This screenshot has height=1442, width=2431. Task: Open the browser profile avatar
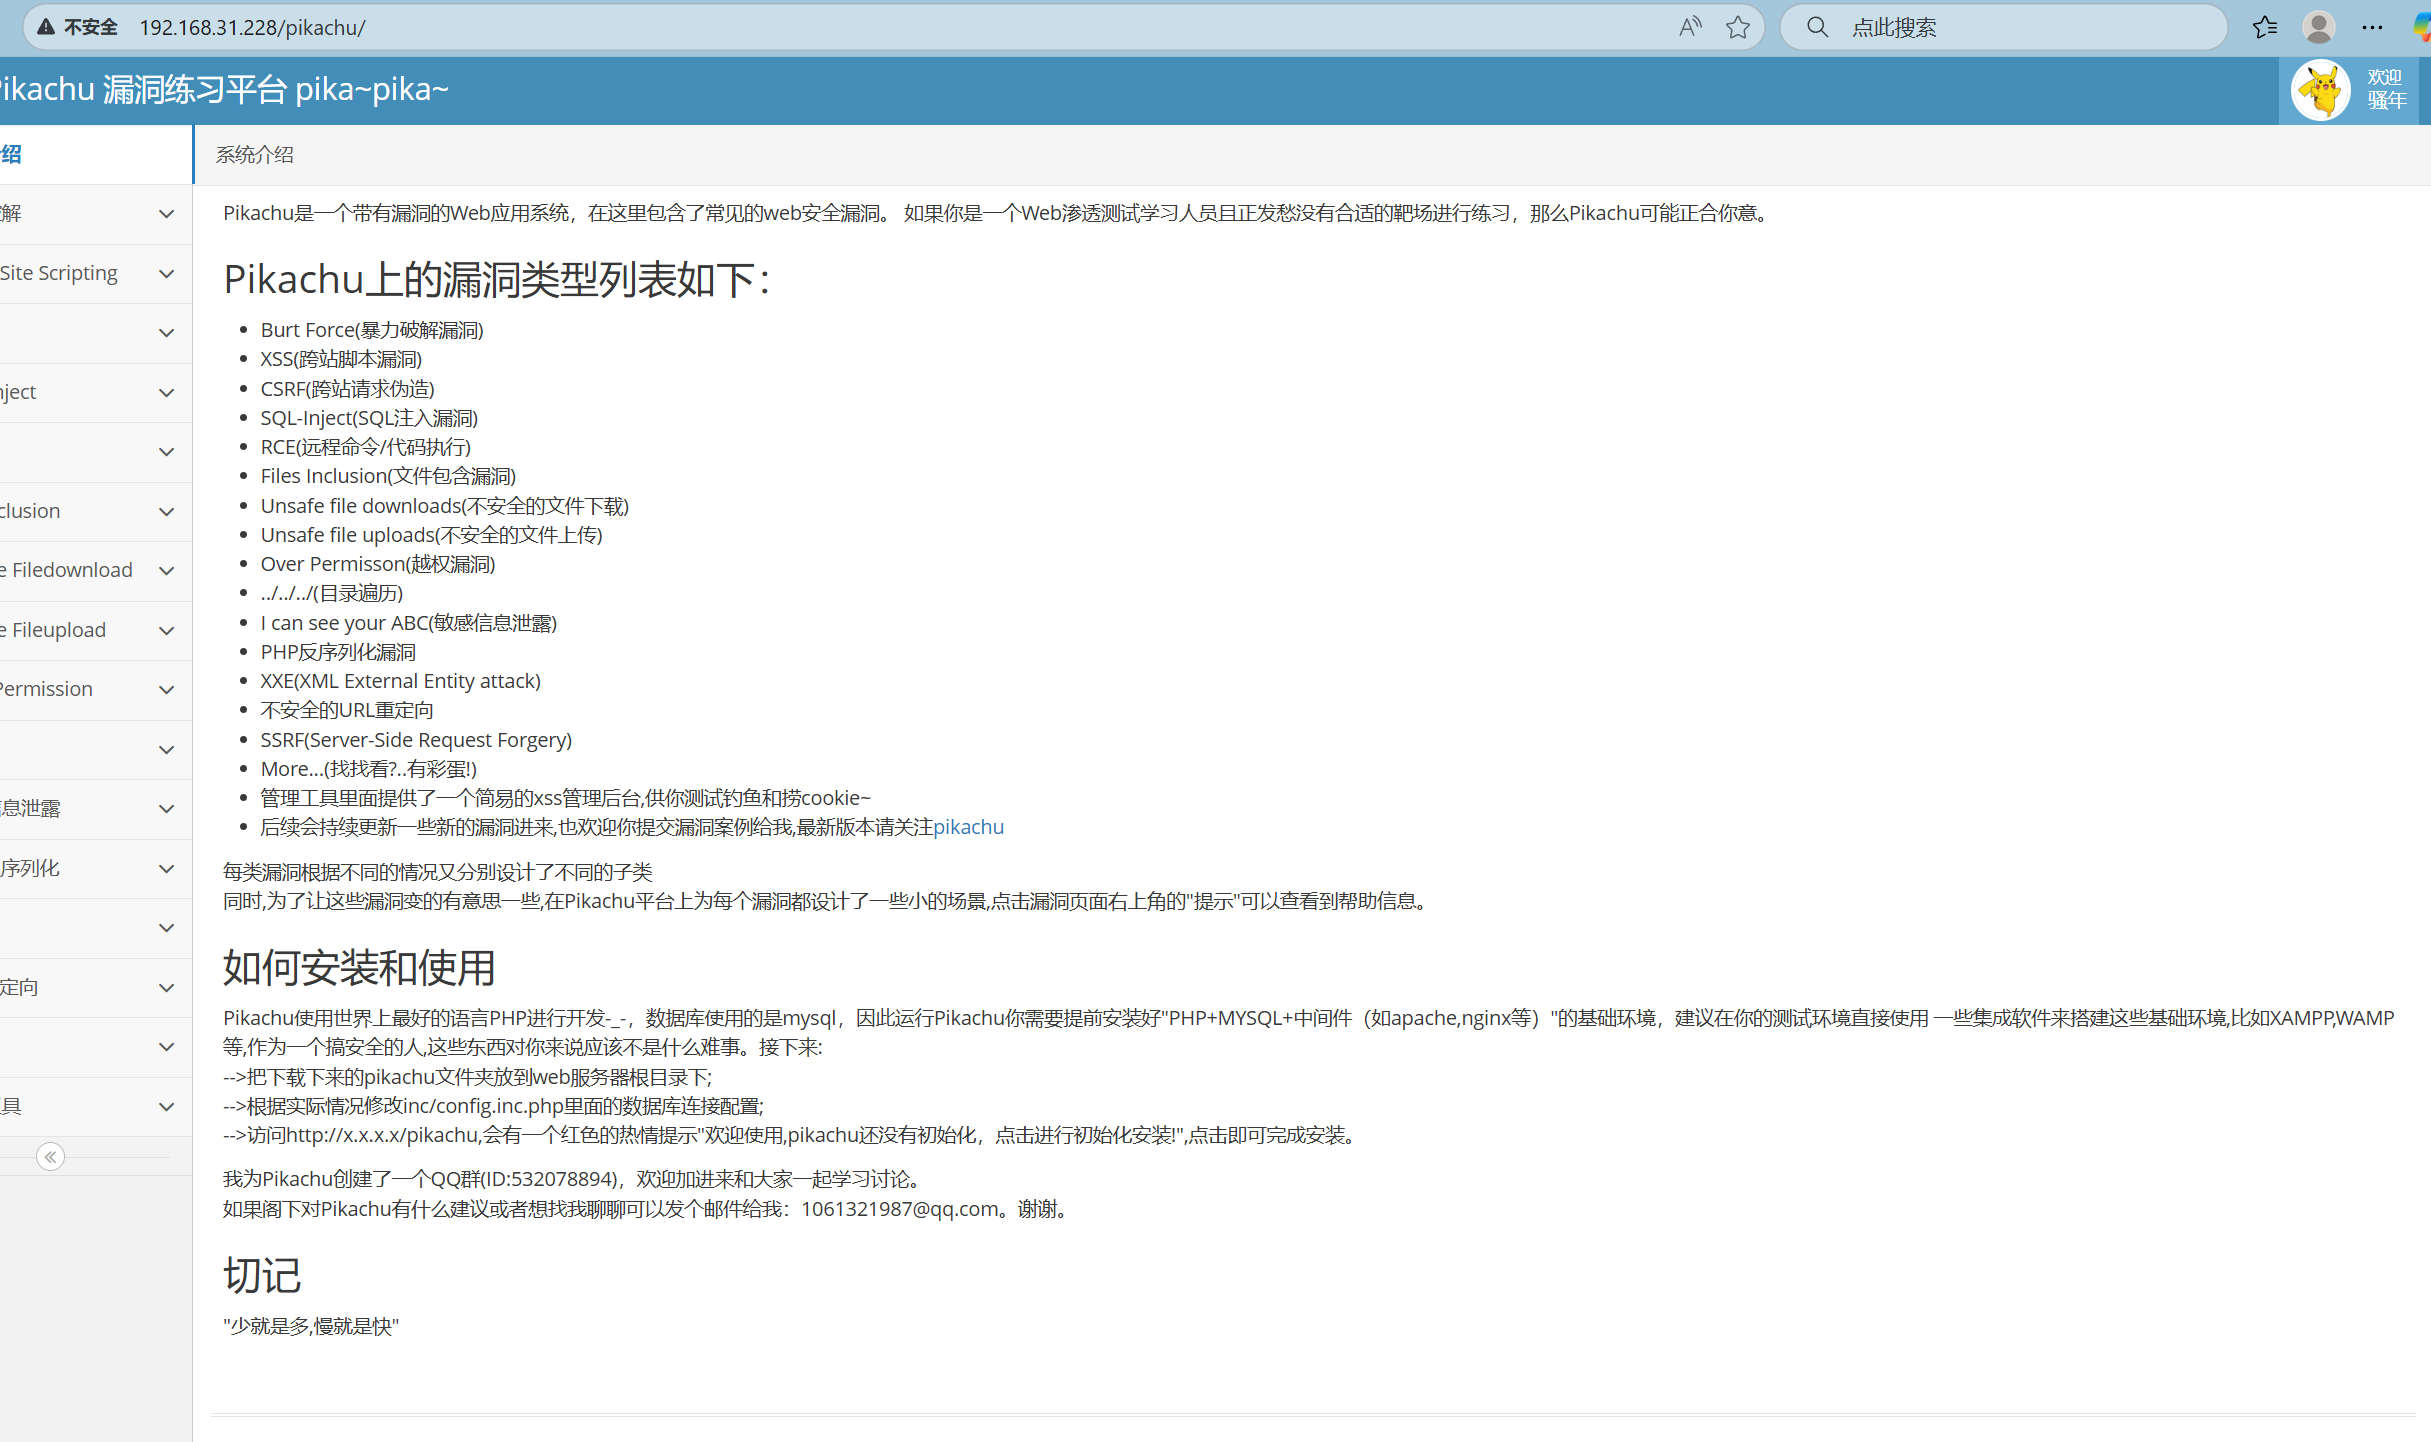click(x=2318, y=27)
